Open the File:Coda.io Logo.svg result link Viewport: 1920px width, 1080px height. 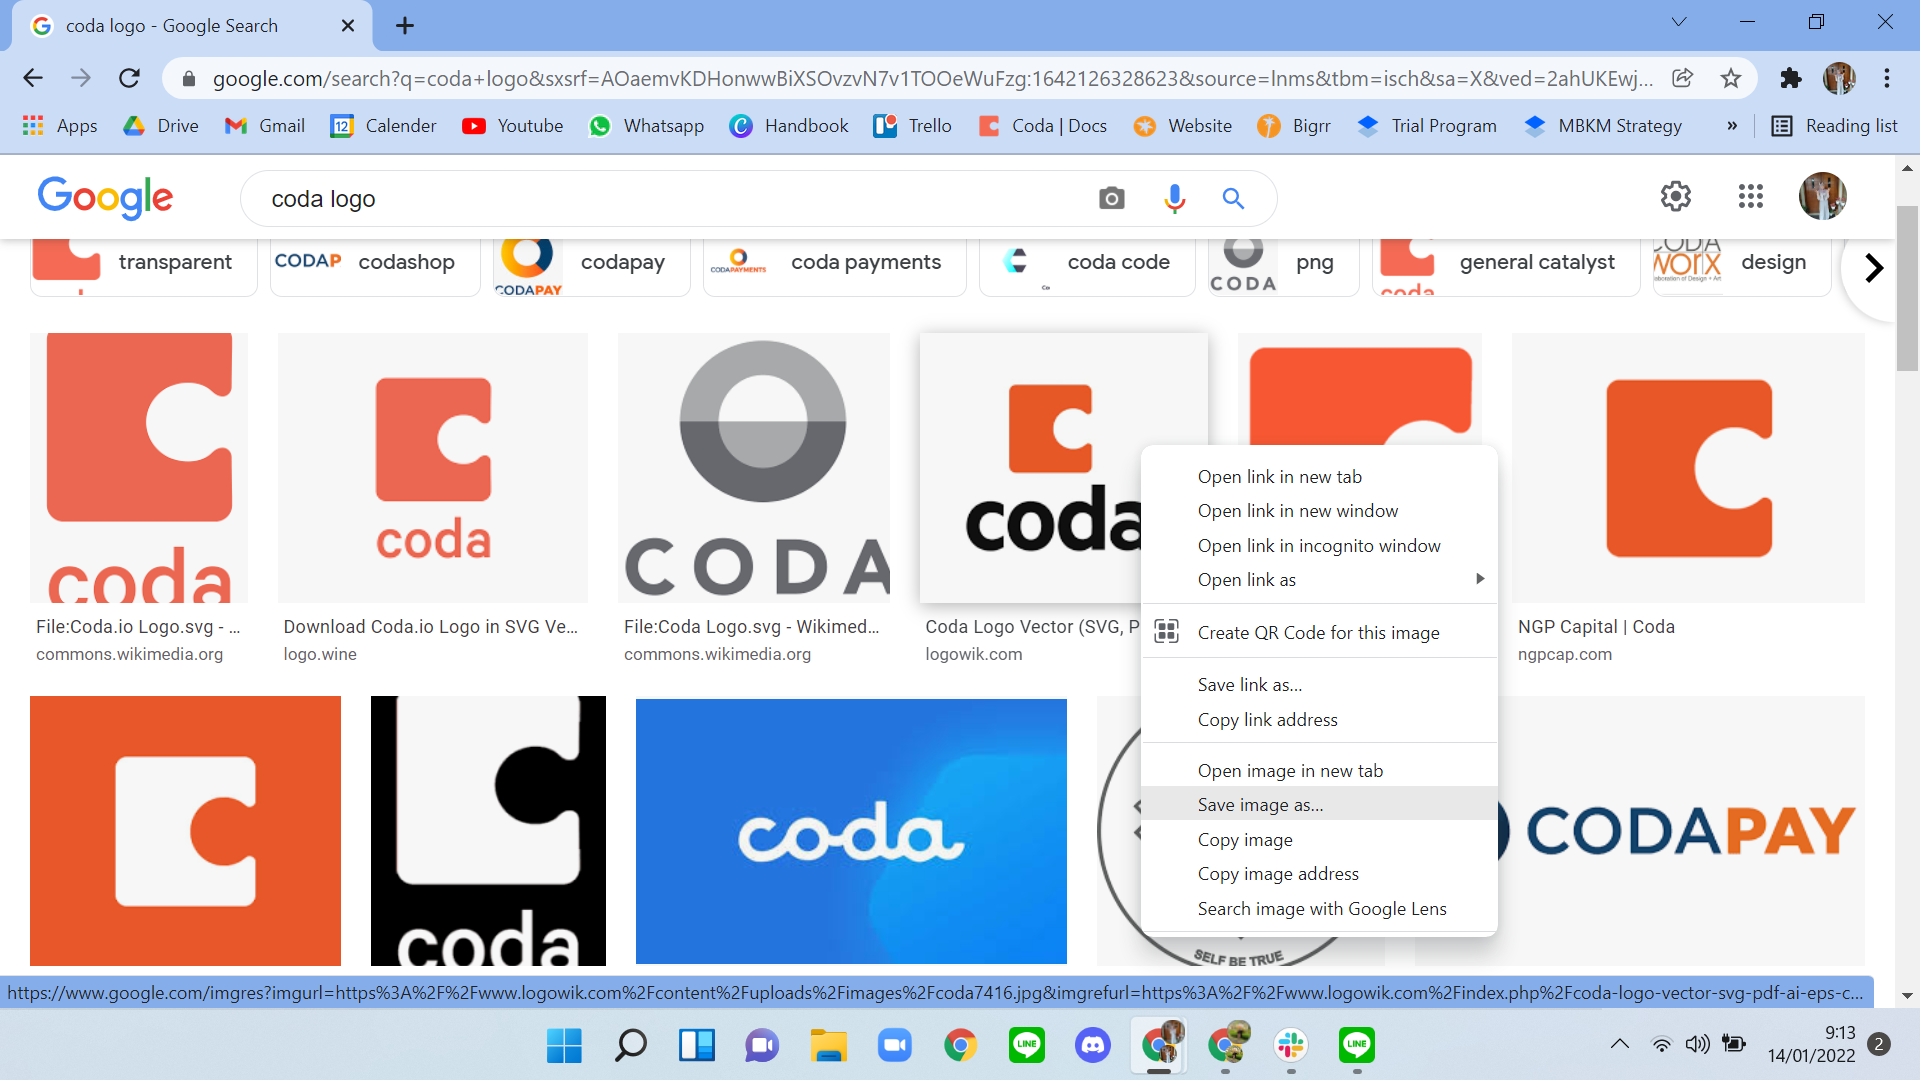point(138,626)
